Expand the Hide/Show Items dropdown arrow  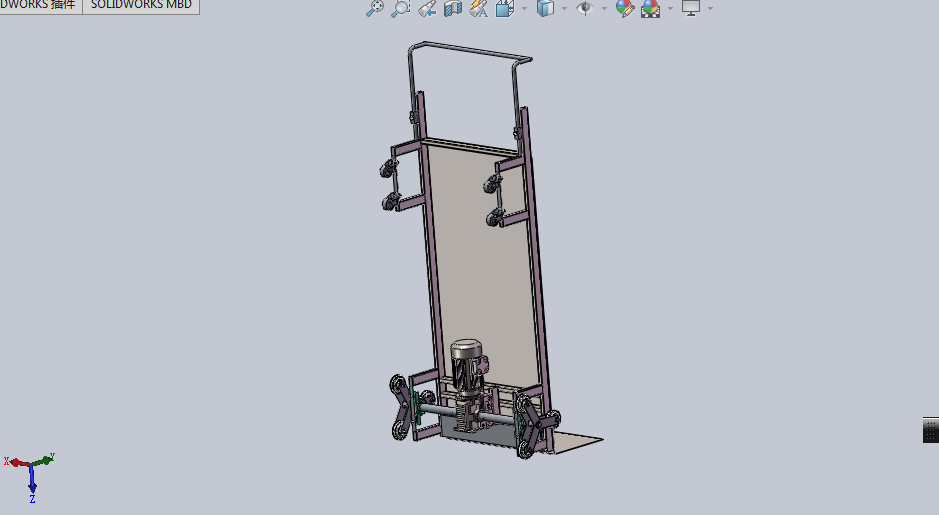604,8
